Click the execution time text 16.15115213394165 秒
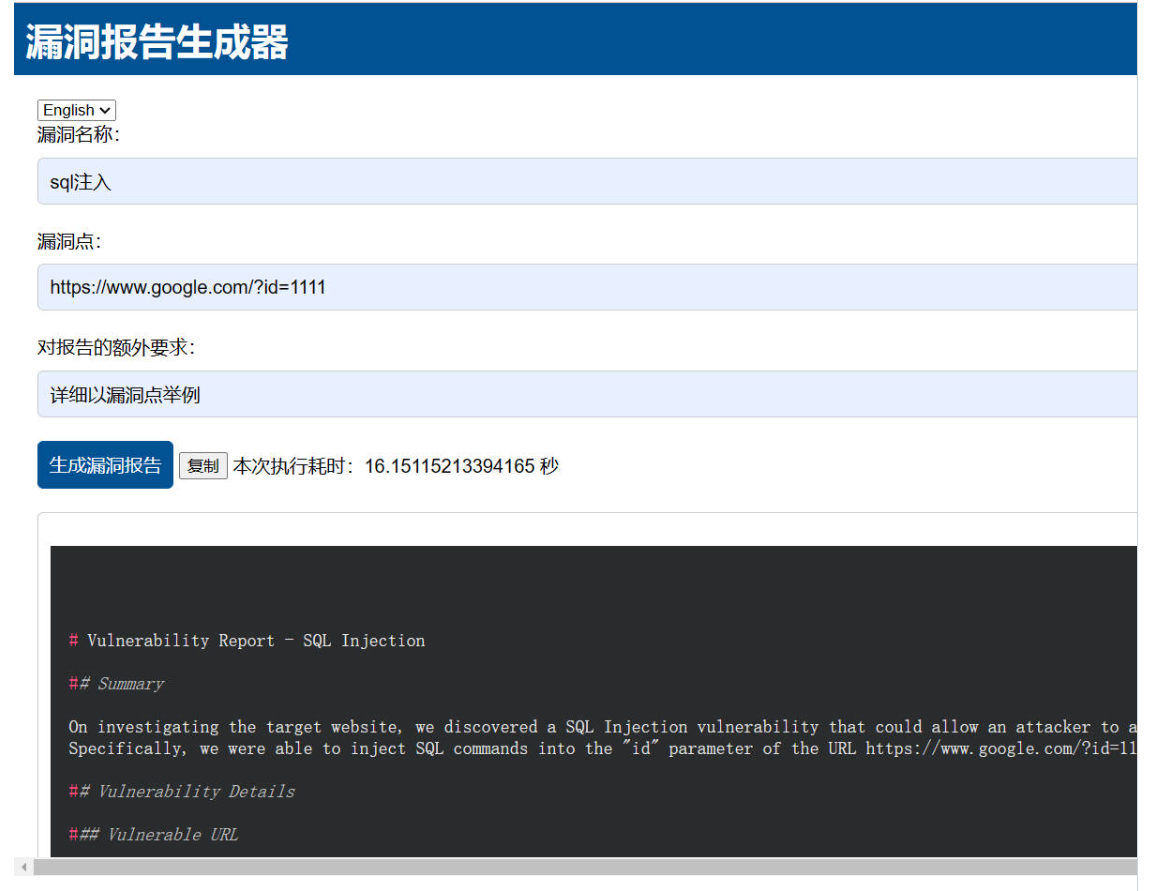 pyautogui.click(x=462, y=466)
